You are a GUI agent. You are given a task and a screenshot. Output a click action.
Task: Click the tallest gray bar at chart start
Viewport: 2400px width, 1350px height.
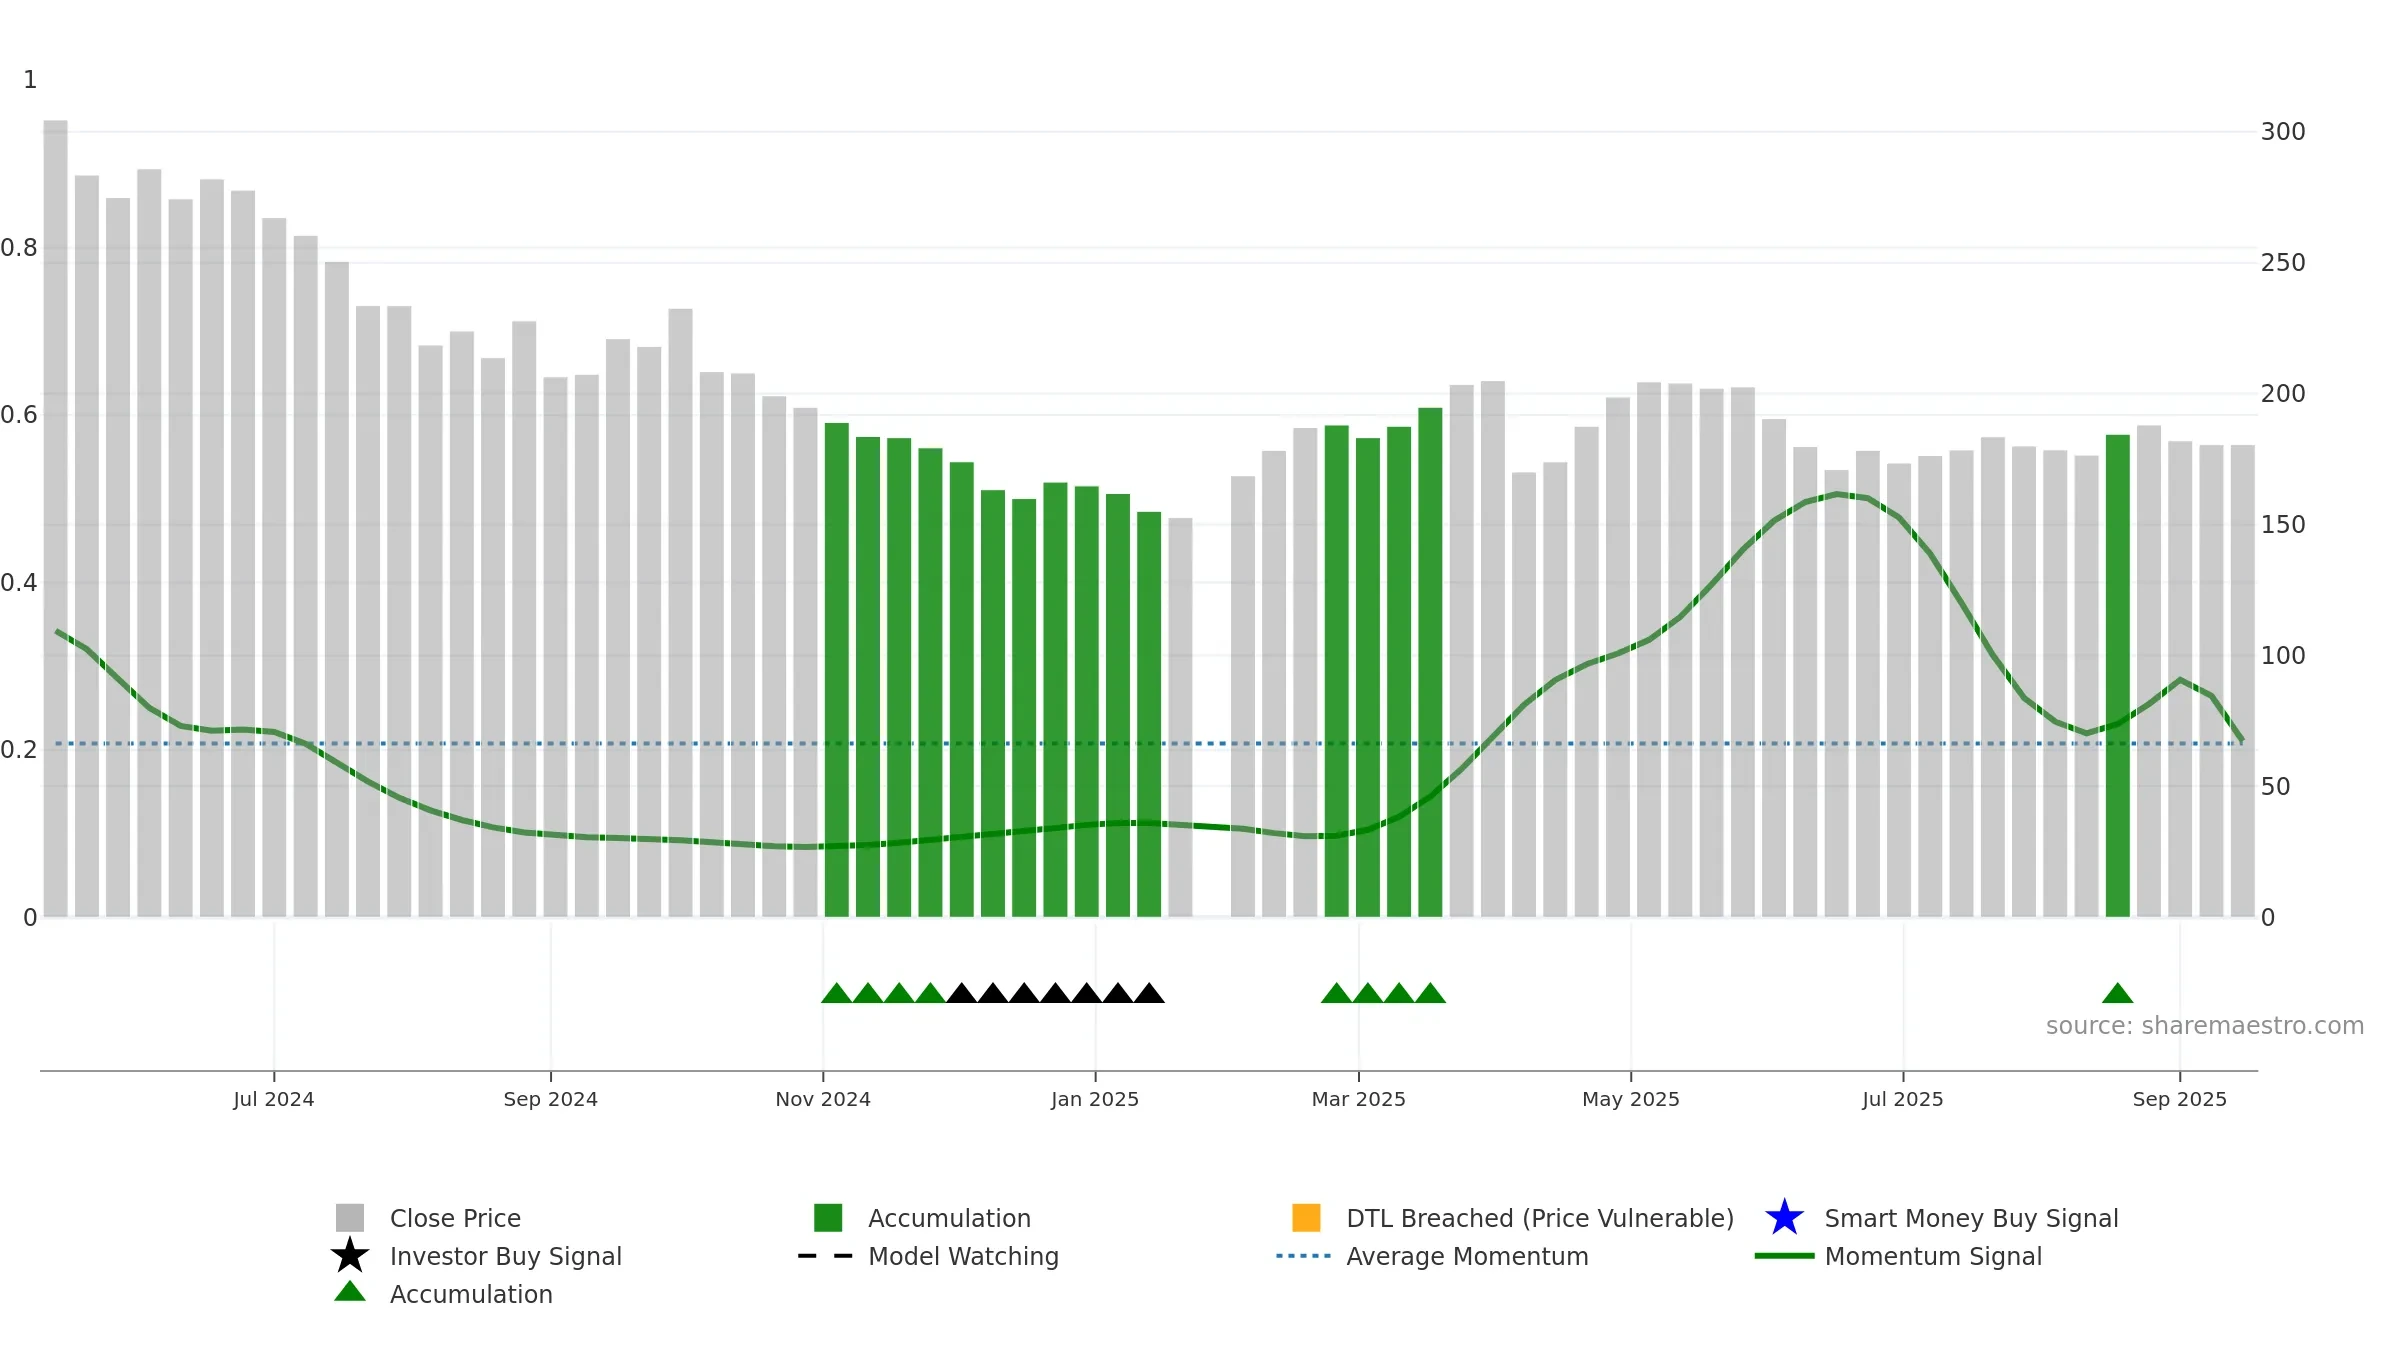click(x=56, y=518)
